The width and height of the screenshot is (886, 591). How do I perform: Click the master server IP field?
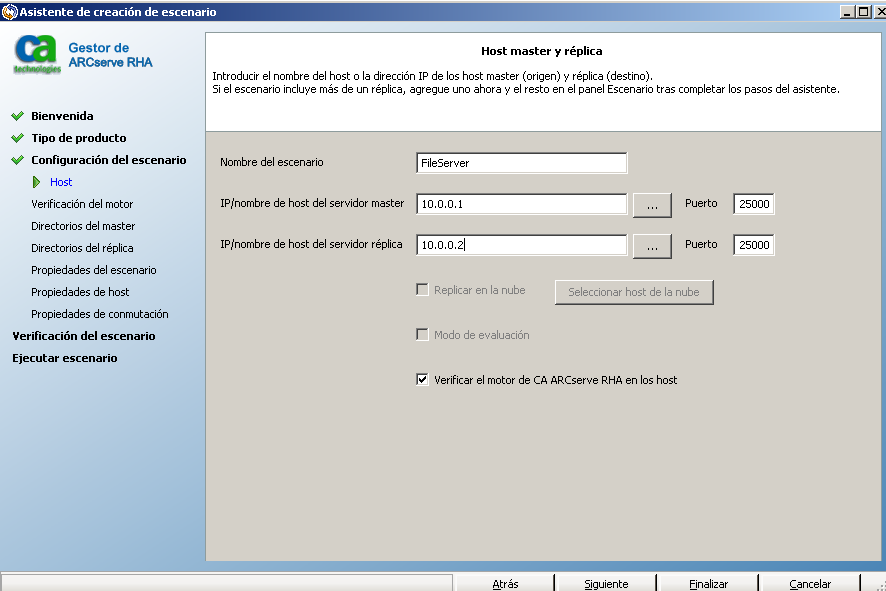tap(522, 204)
